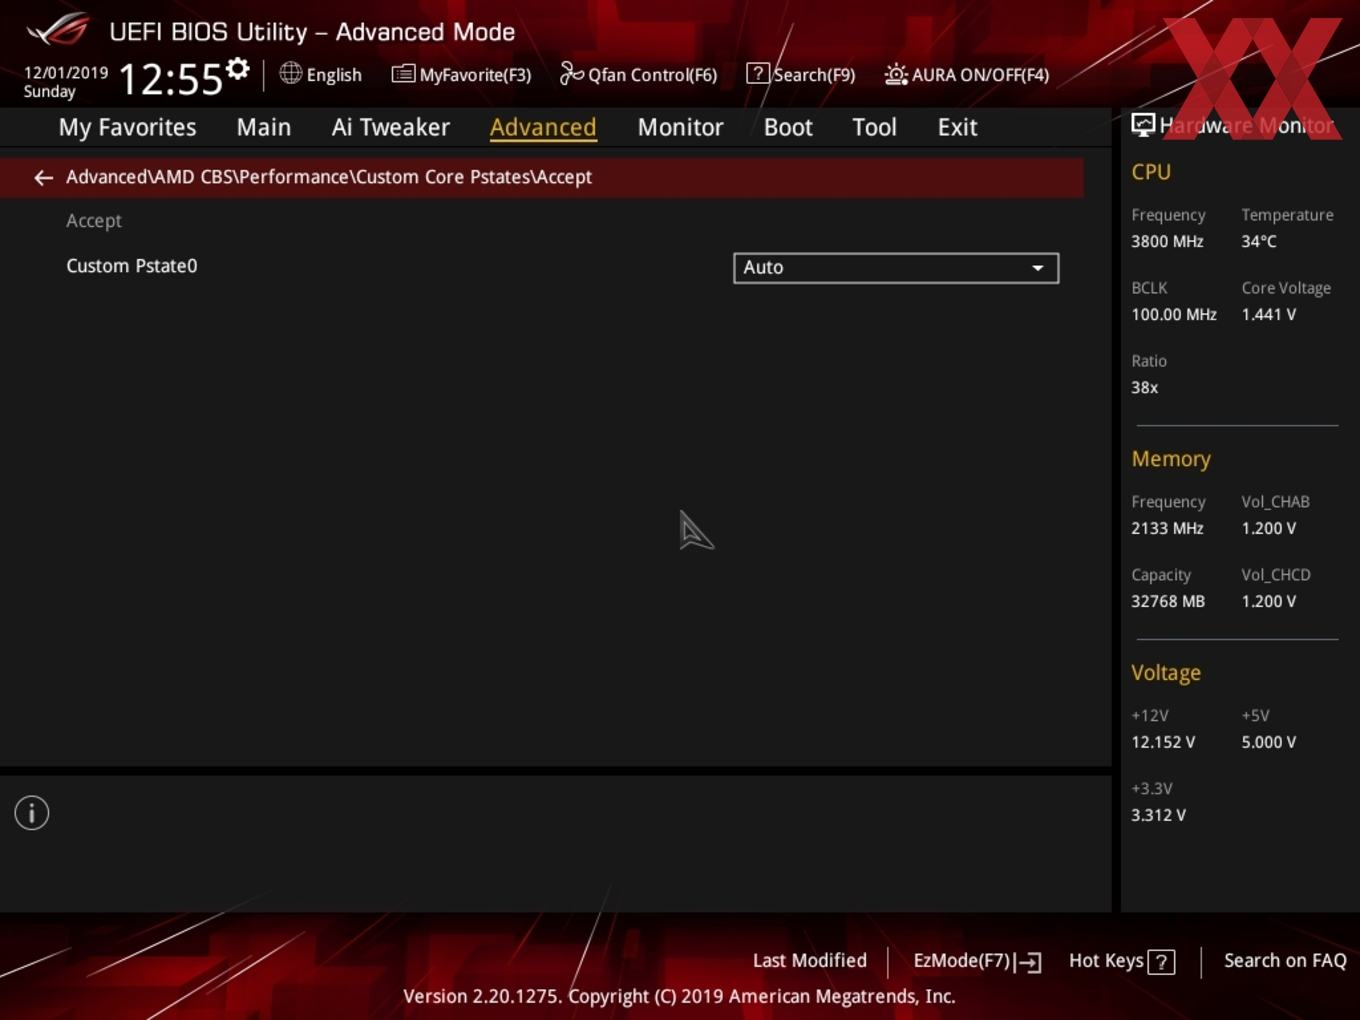
Task: Toggle AURA lighting icon
Action: pos(896,74)
